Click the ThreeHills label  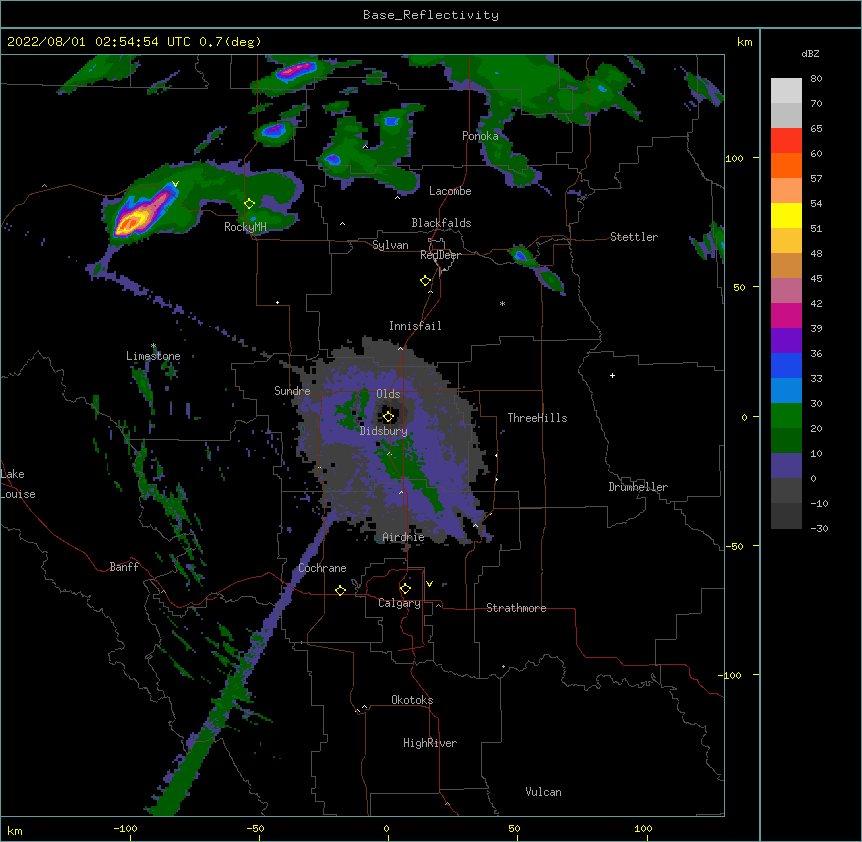[x=537, y=418]
